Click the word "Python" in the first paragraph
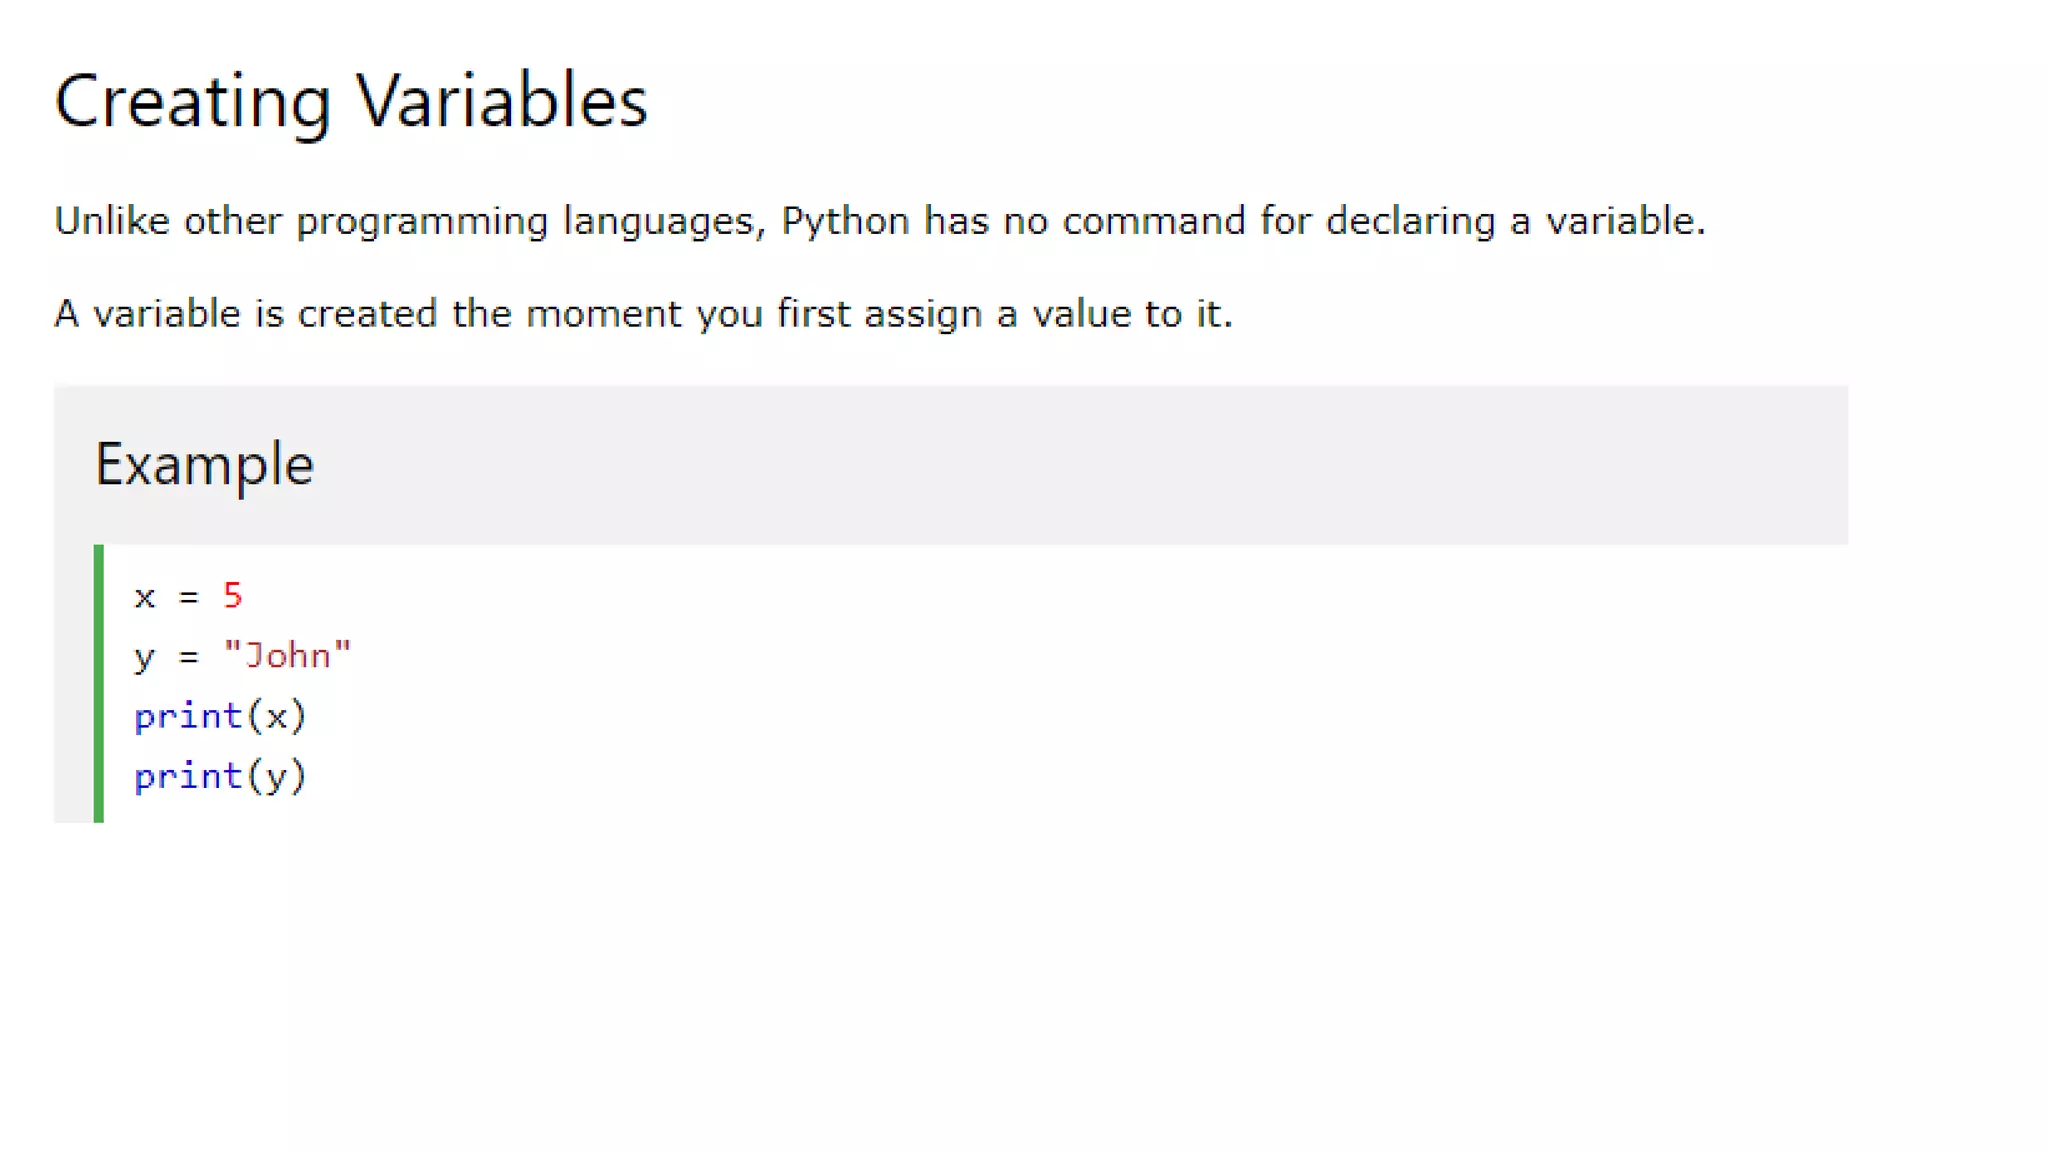The width and height of the screenshot is (2048, 1152). pyautogui.click(x=845, y=221)
